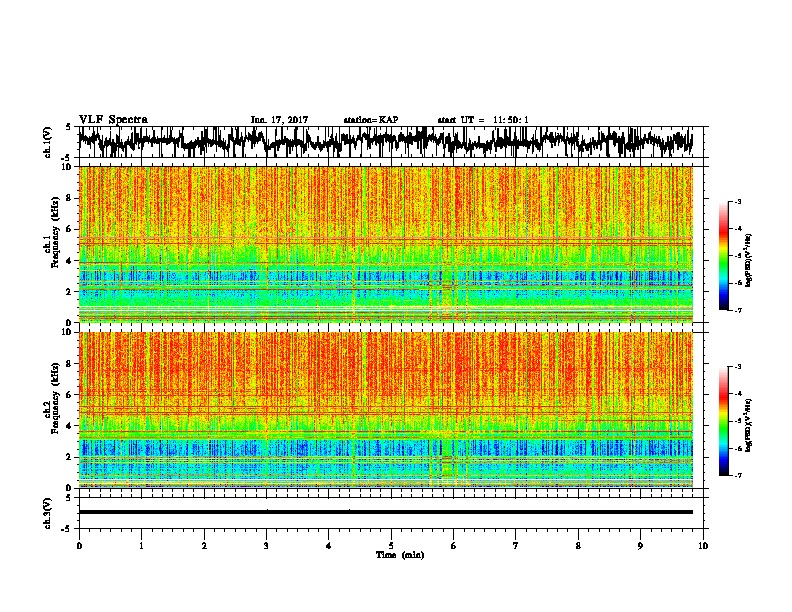Click the ch.1 frequency tick label "8"
Image resolution: width=792 pixels, height=612 pixels.
71,198
